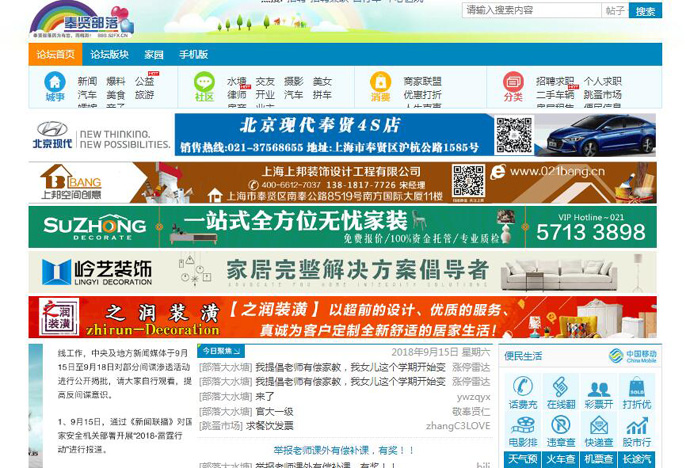This screenshot has width=690, height=468.
Task: Open the 手机版 nav item
Action: point(194,55)
